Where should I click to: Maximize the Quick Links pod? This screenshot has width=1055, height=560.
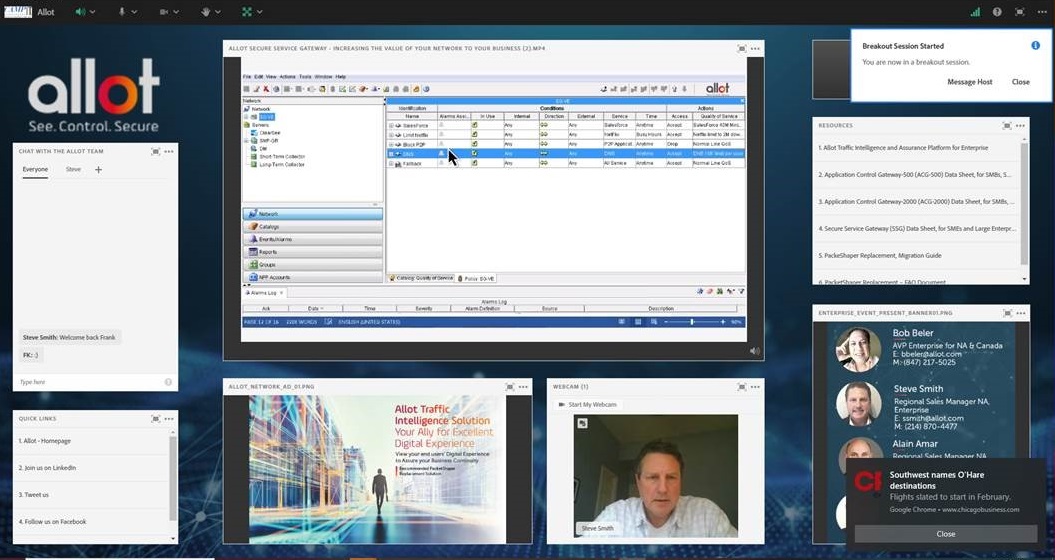click(155, 419)
